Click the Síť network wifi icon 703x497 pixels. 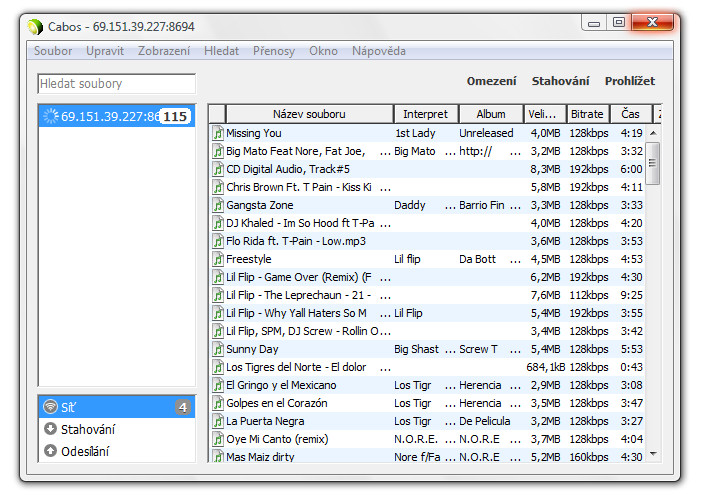(50, 406)
